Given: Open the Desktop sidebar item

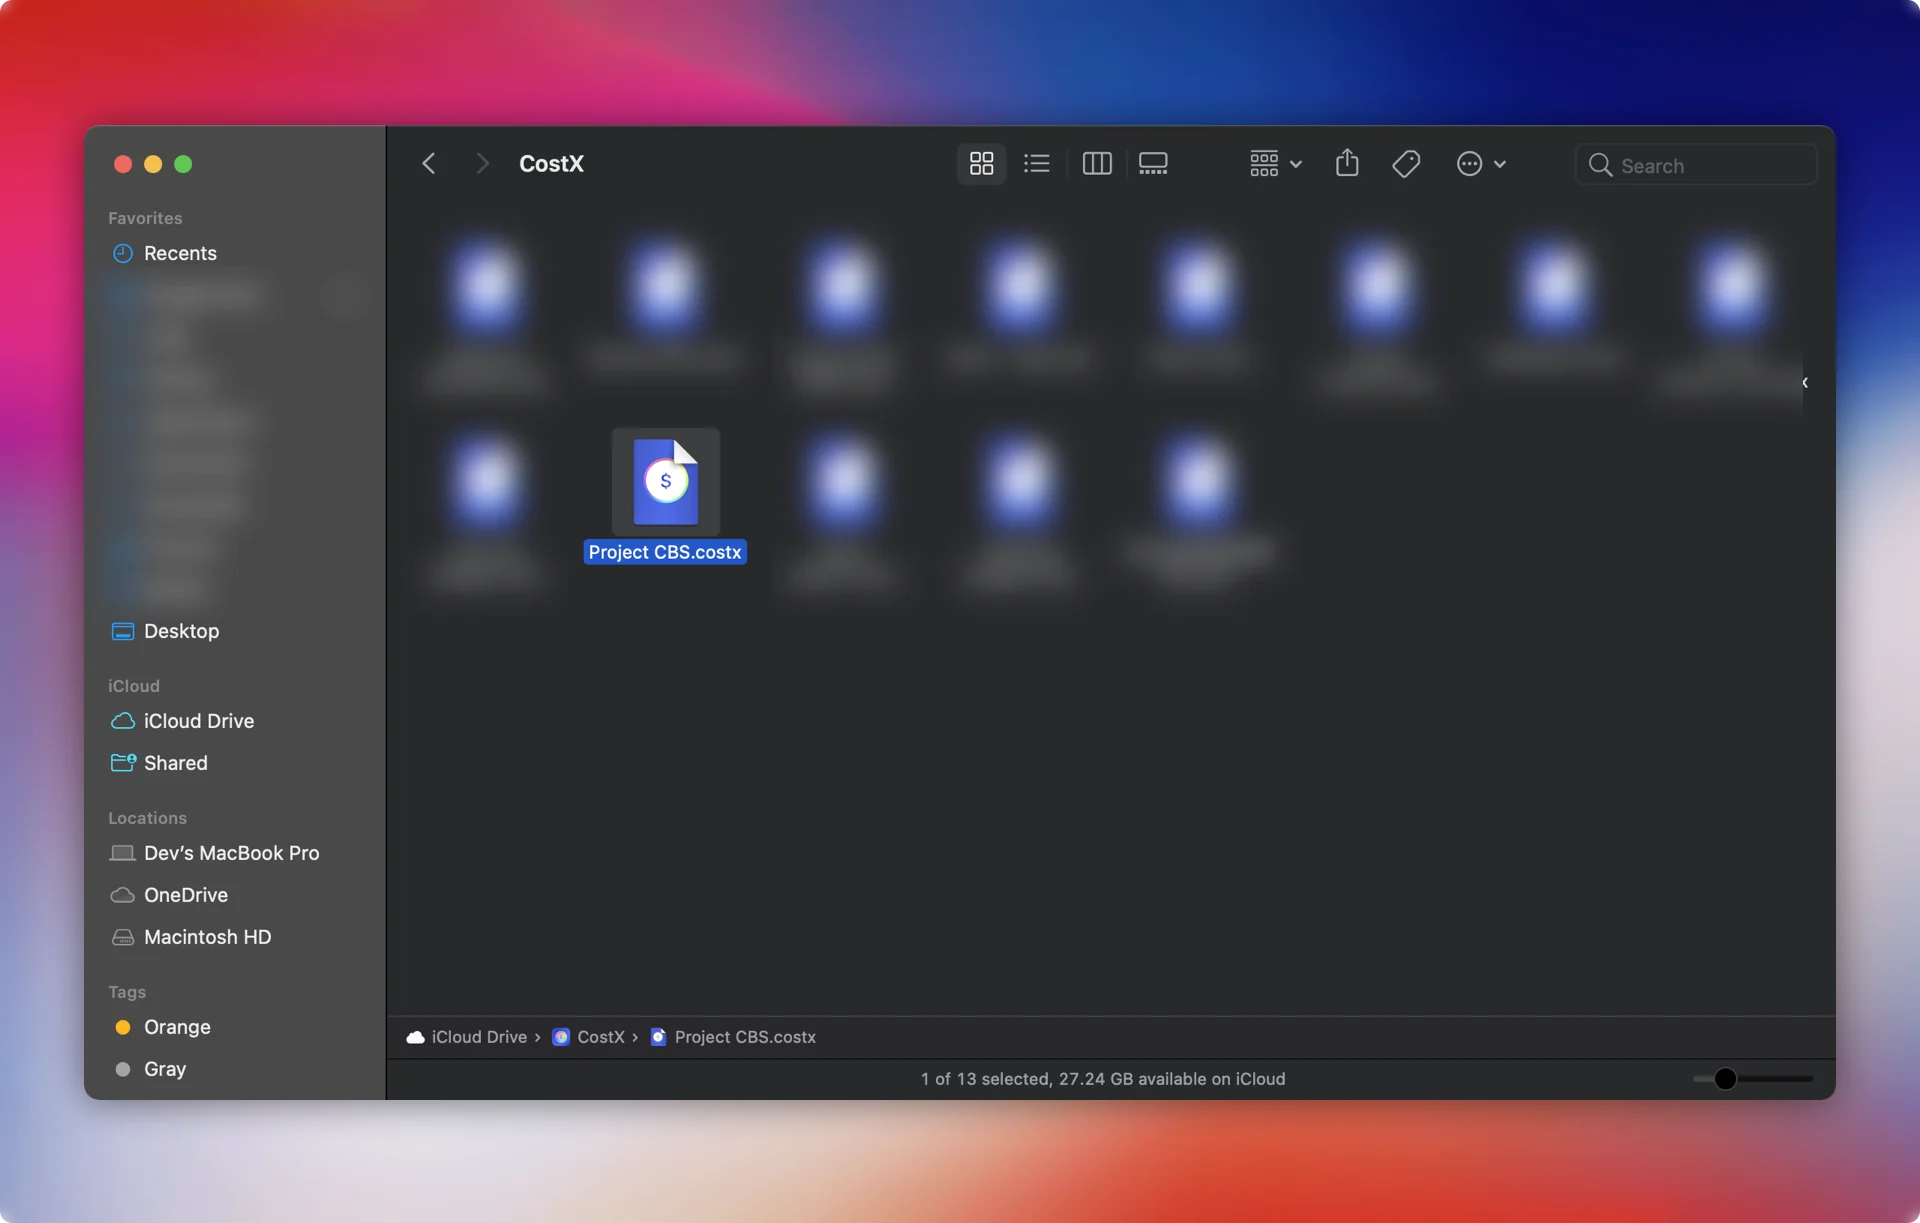Looking at the screenshot, I should pyautogui.click(x=181, y=631).
